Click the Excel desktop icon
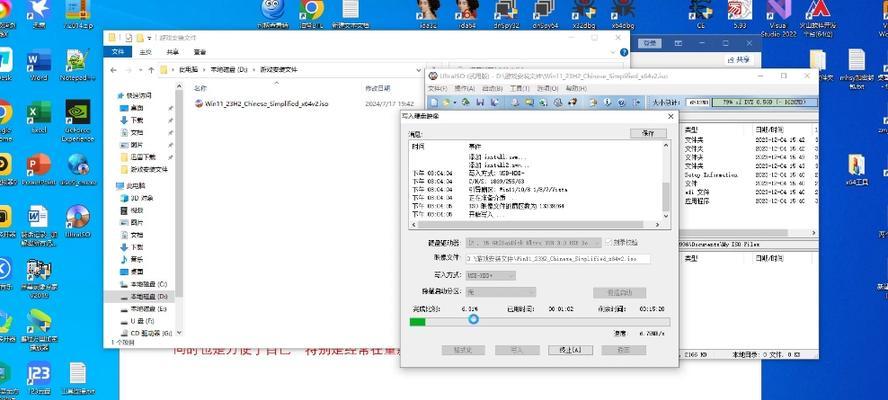Screen dimensions: 888x400 39,117
